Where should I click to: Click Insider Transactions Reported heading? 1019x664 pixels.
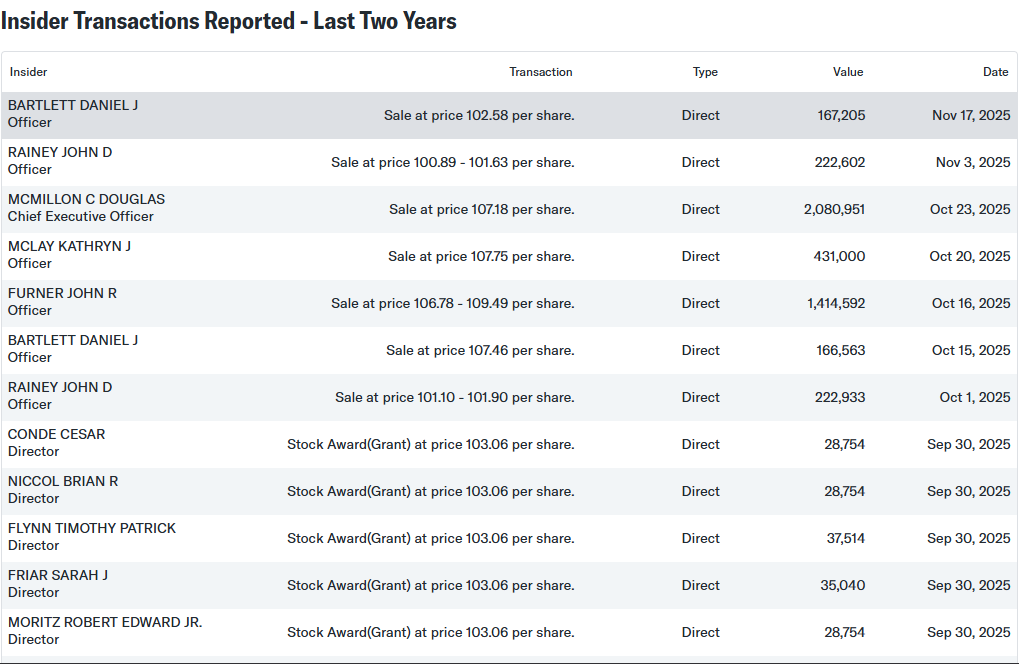(229, 21)
